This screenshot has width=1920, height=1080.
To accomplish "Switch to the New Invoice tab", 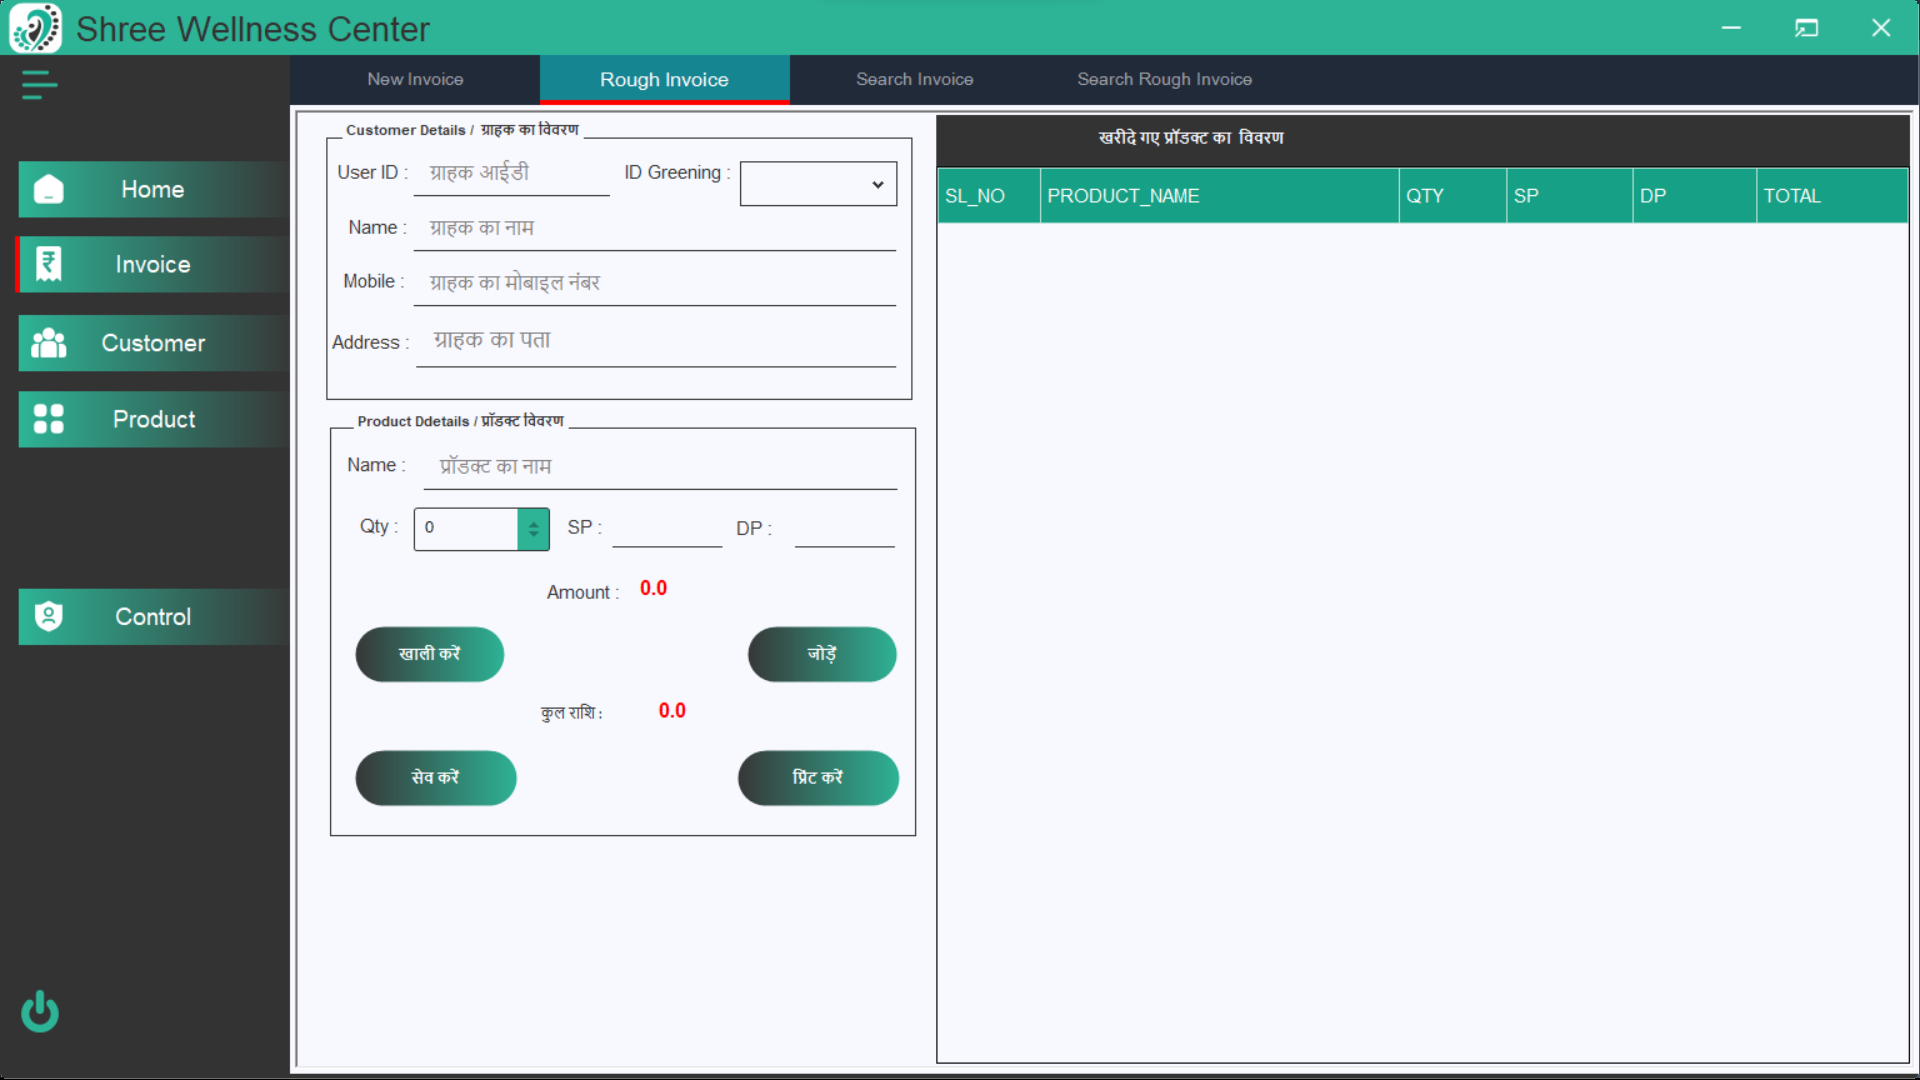I will [x=415, y=79].
